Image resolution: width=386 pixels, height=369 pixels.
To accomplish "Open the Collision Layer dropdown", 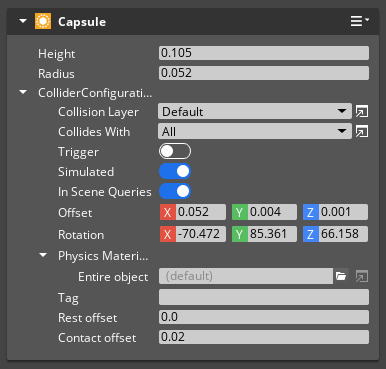I will (x=255, y=111).
